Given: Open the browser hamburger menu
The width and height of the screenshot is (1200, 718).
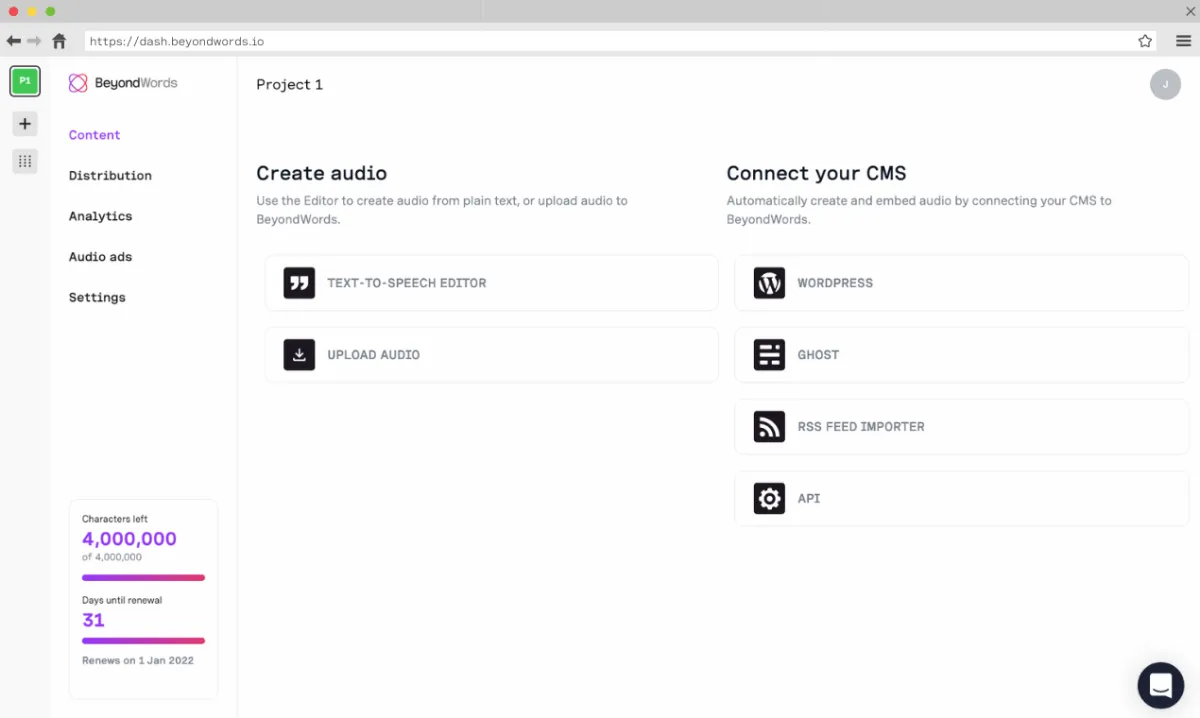Looking at the screenshot, I should point(1183,41).
